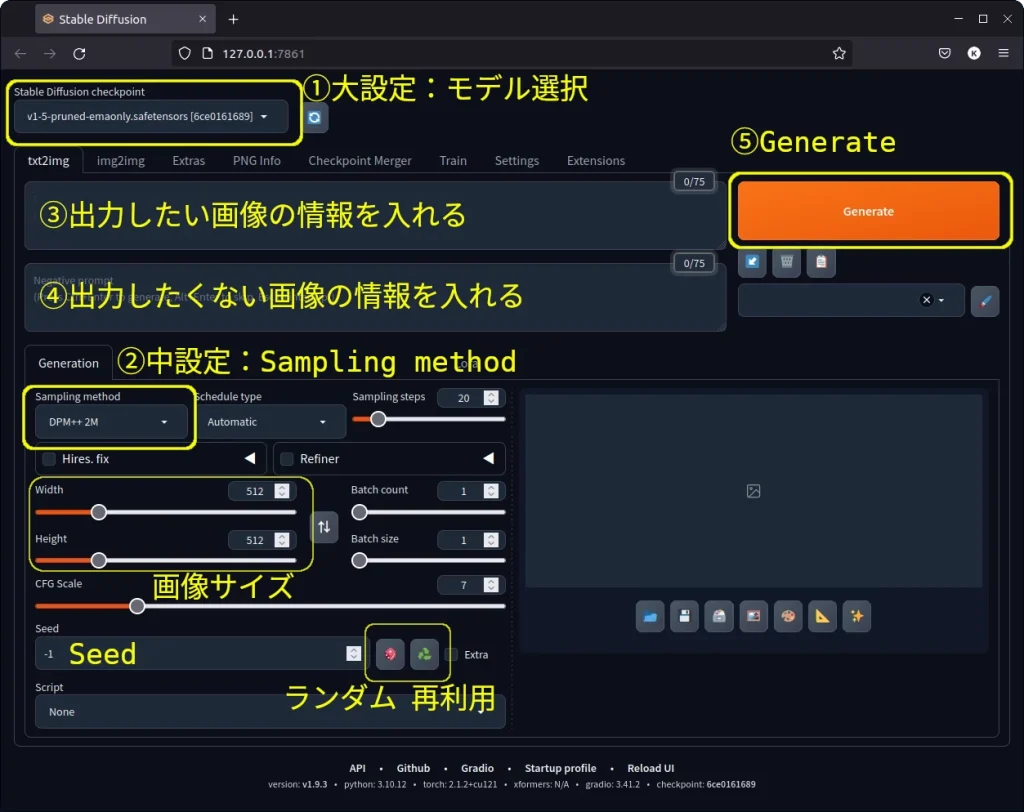
Task: Tick the Extra seed checkbox
Action: tap(451, 655)
